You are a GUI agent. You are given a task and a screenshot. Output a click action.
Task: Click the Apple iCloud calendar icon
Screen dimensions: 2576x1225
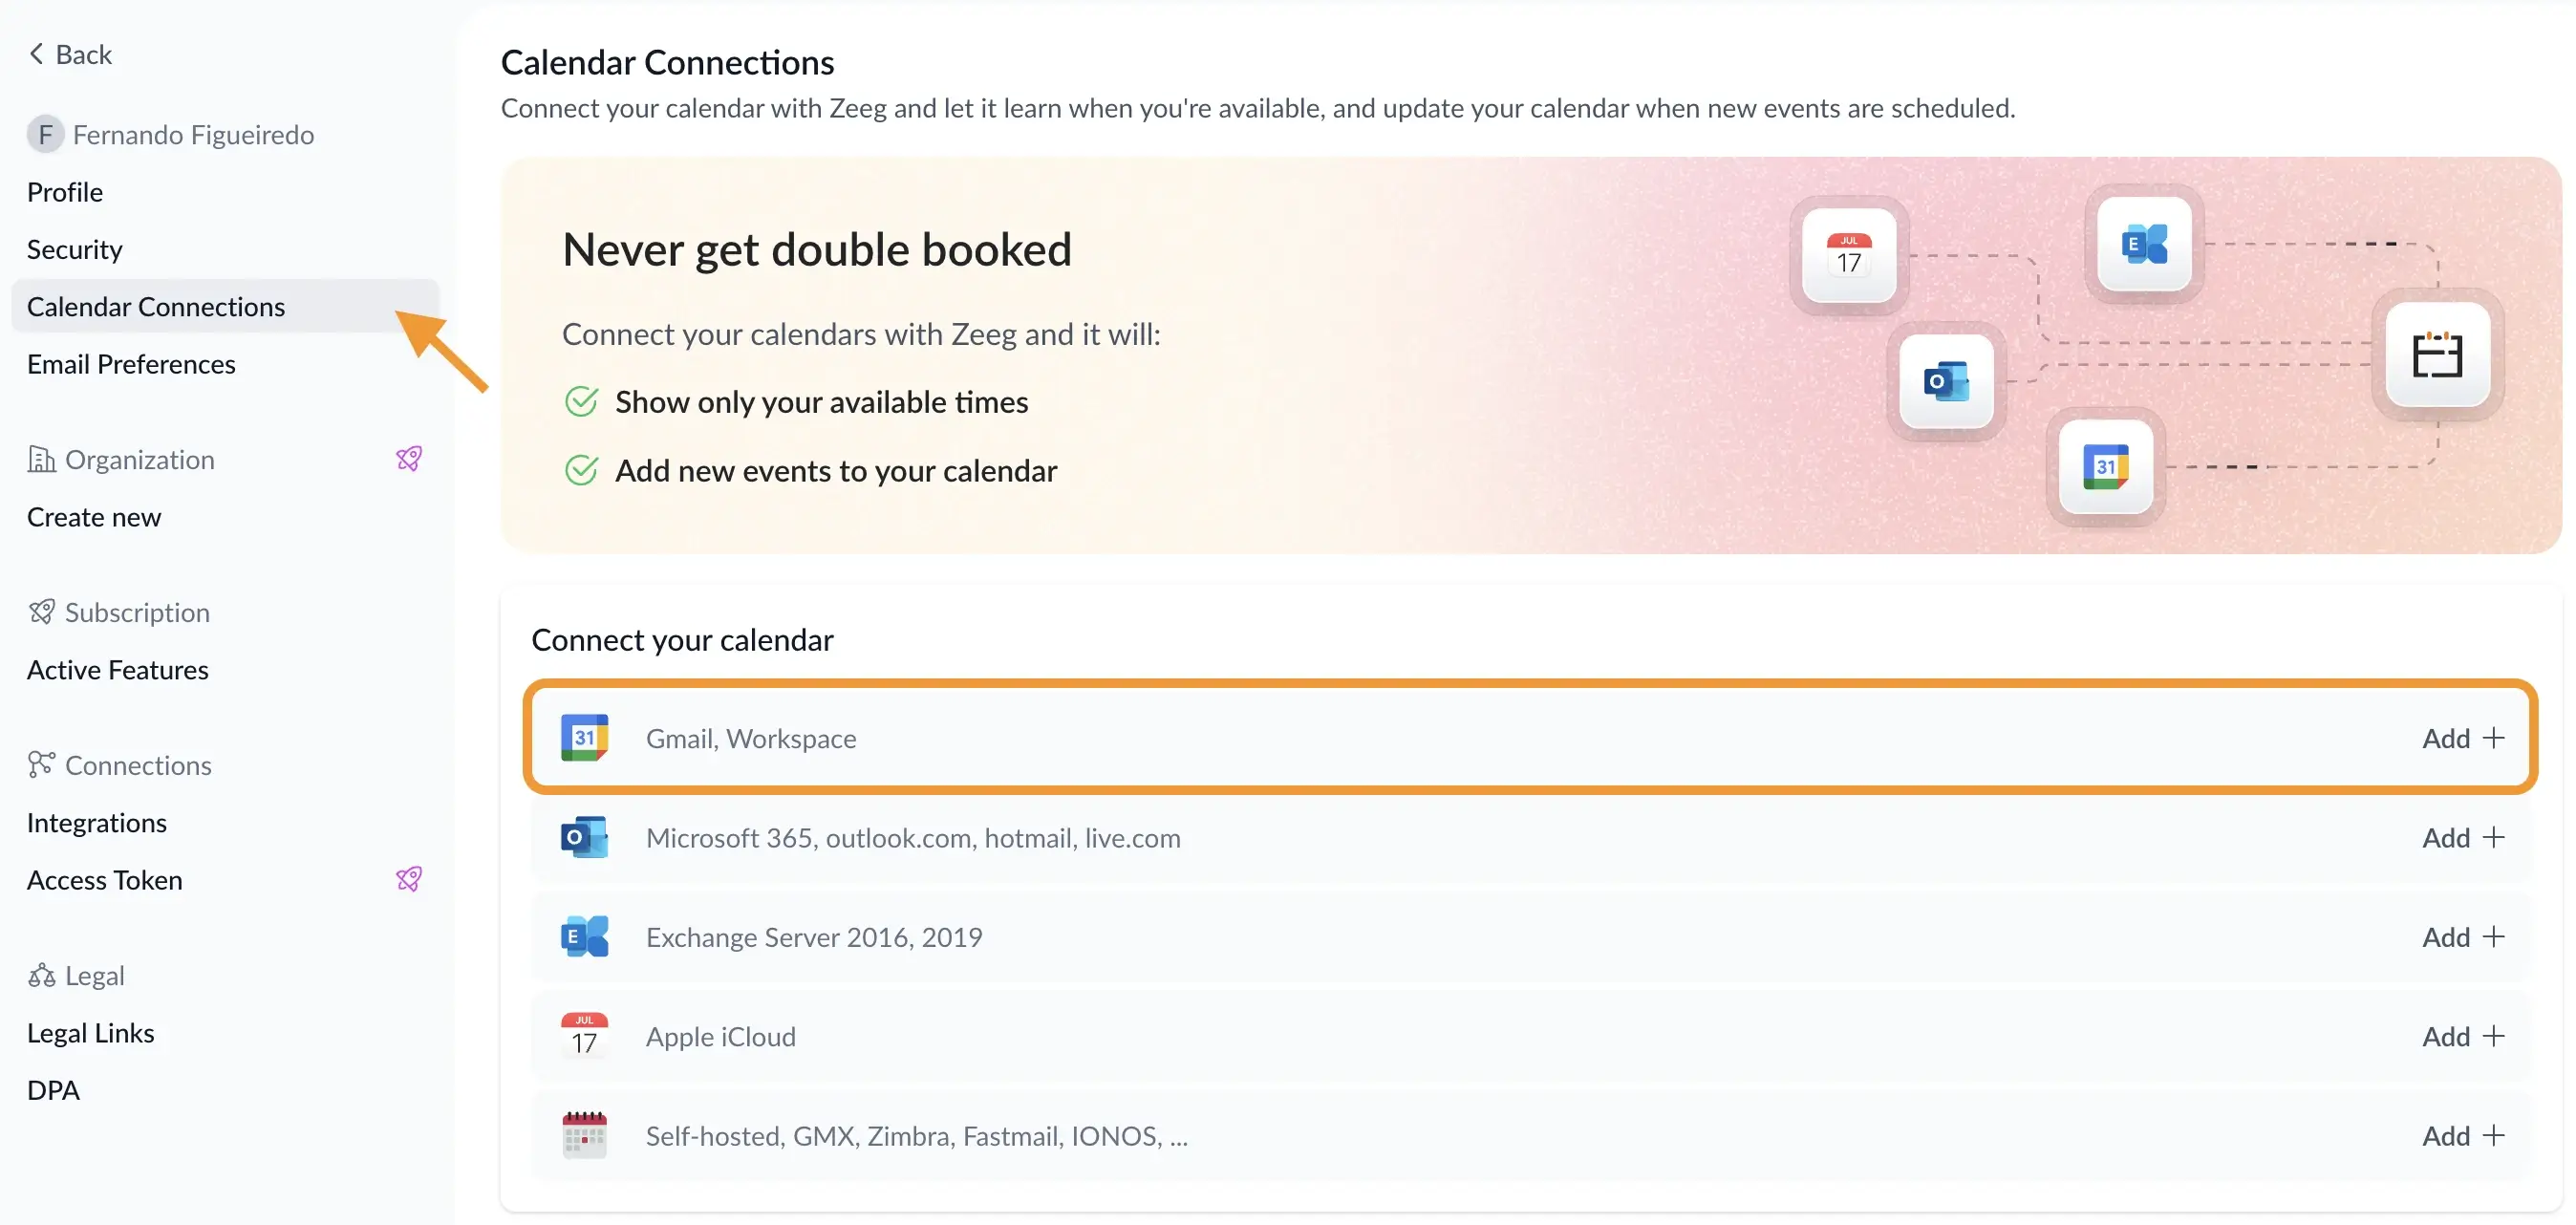pos(584,1036)
